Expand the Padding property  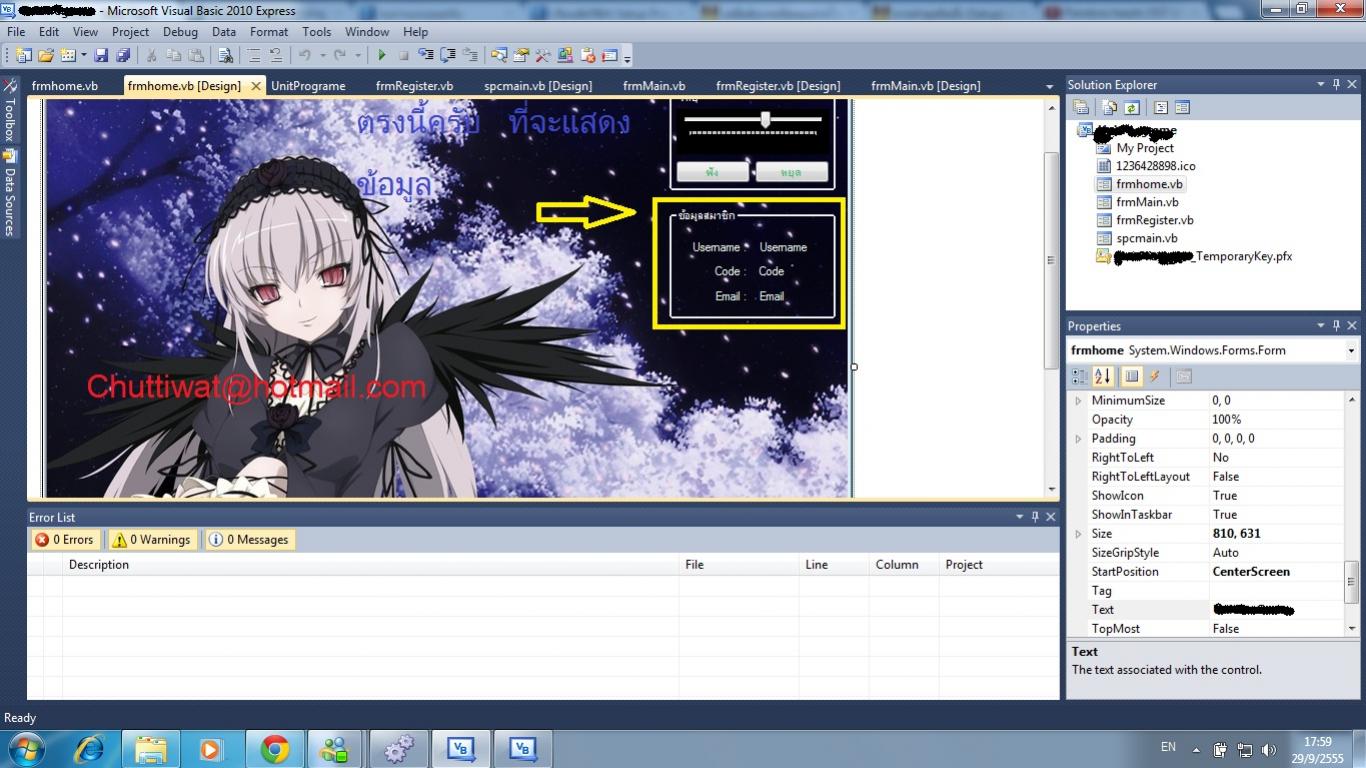(1078, 438)
